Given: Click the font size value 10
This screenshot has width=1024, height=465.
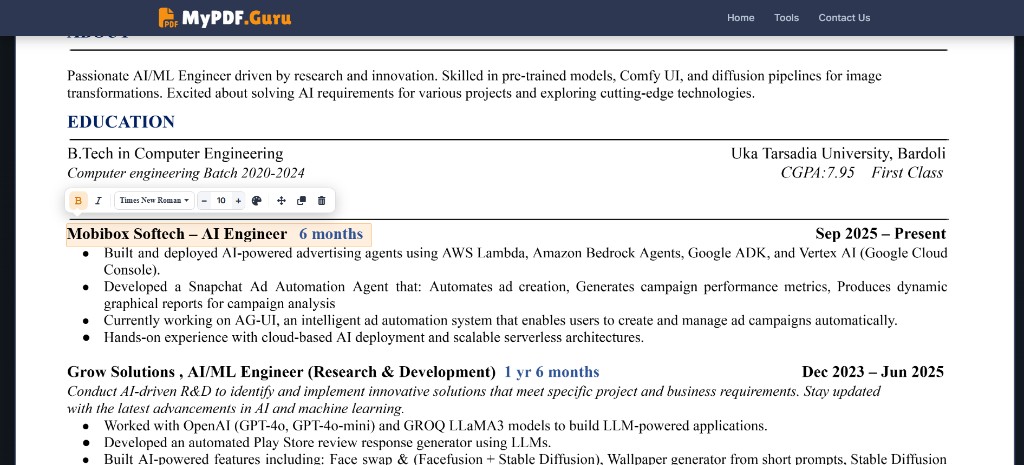Looking at the screenshot, I should [221, 200].
